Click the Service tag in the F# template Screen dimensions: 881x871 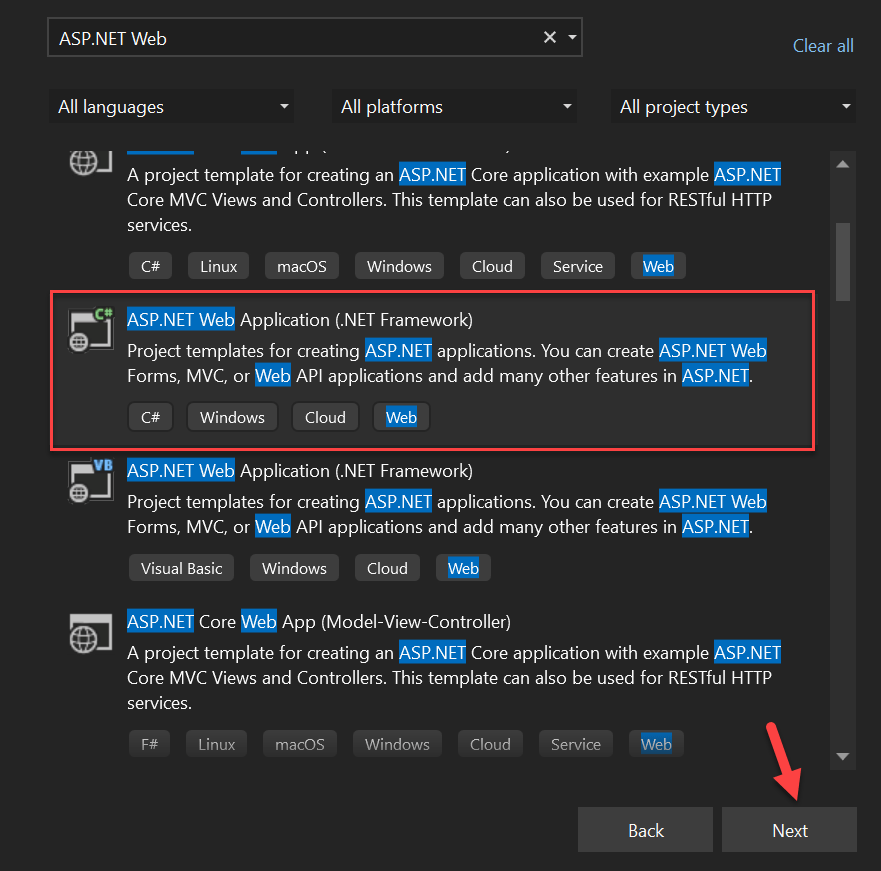point(575,744)
